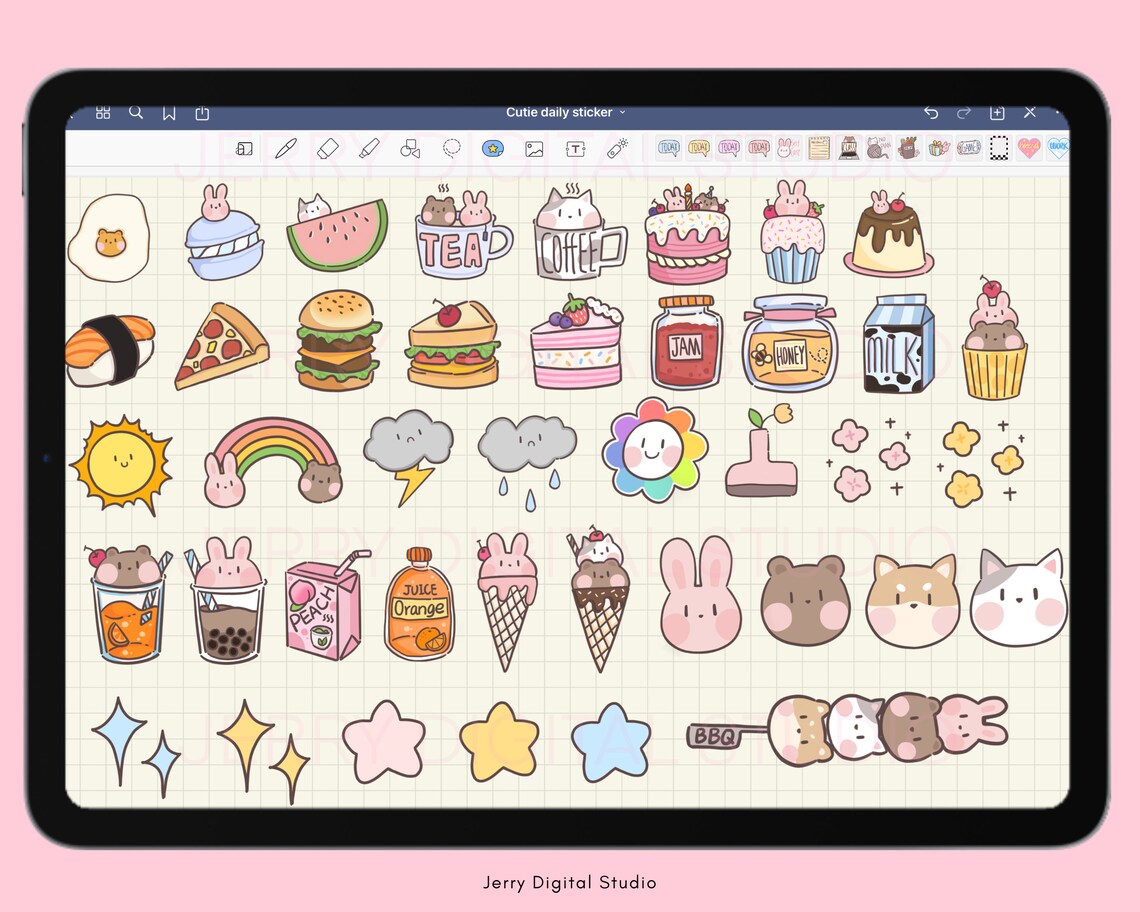Tap the thunder cloud sticker

[409, 457]
